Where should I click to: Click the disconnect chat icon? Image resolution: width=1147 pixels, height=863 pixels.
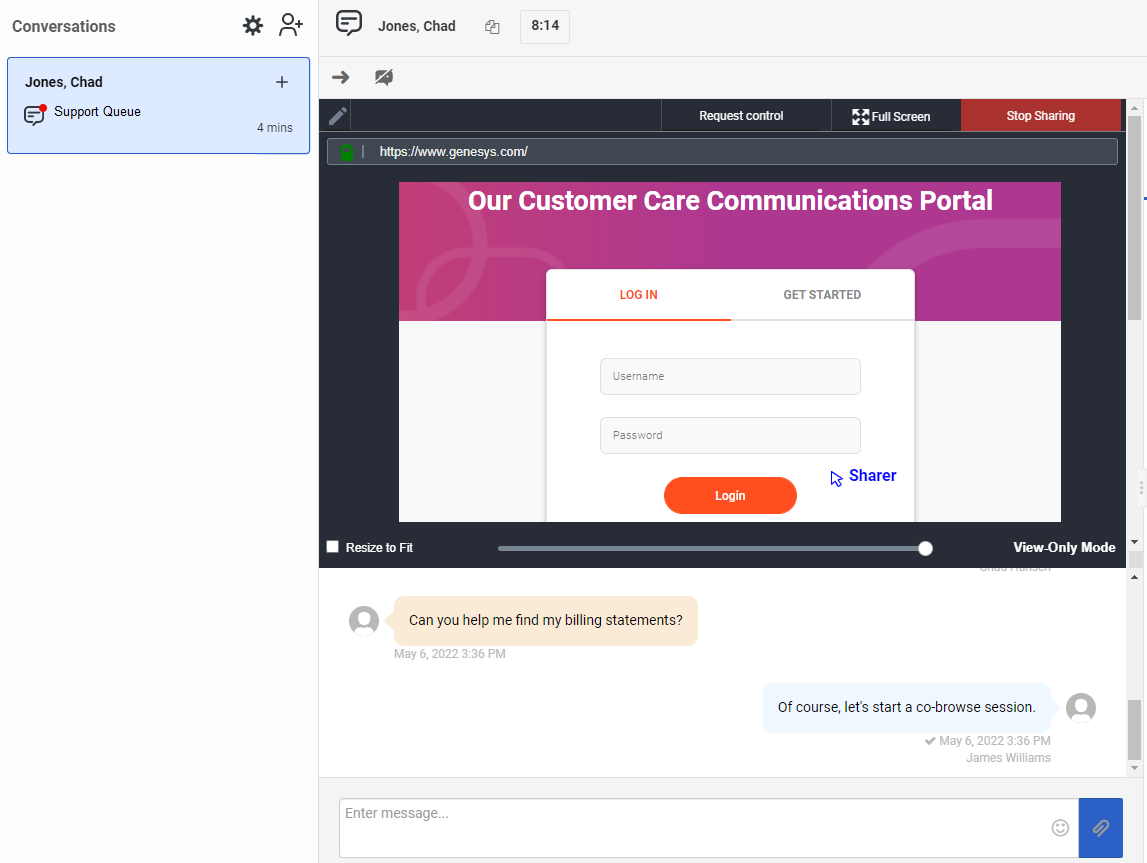[384, 75]
